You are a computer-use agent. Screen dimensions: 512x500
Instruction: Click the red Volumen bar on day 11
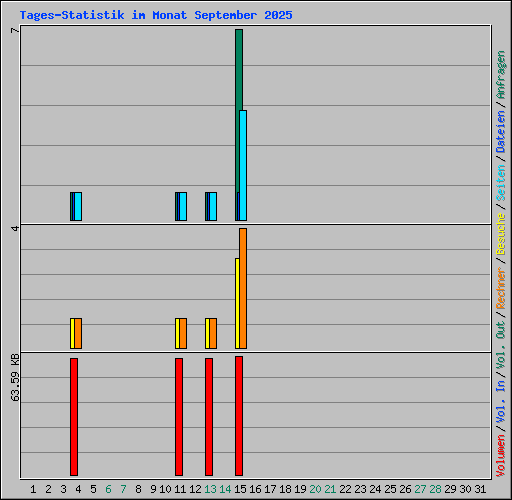(179, 417)
